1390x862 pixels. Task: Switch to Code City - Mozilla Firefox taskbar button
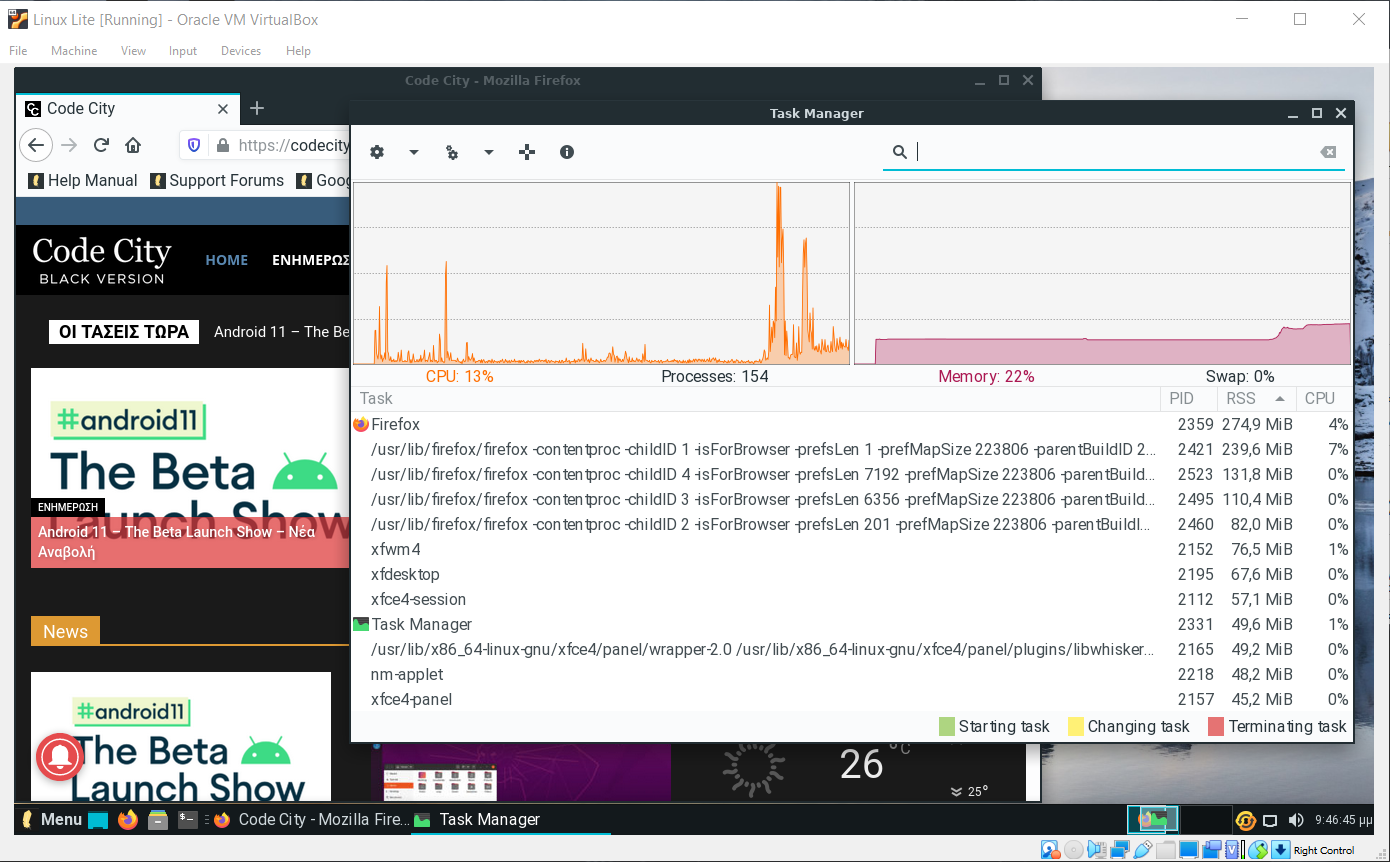[x=311, y=820]
